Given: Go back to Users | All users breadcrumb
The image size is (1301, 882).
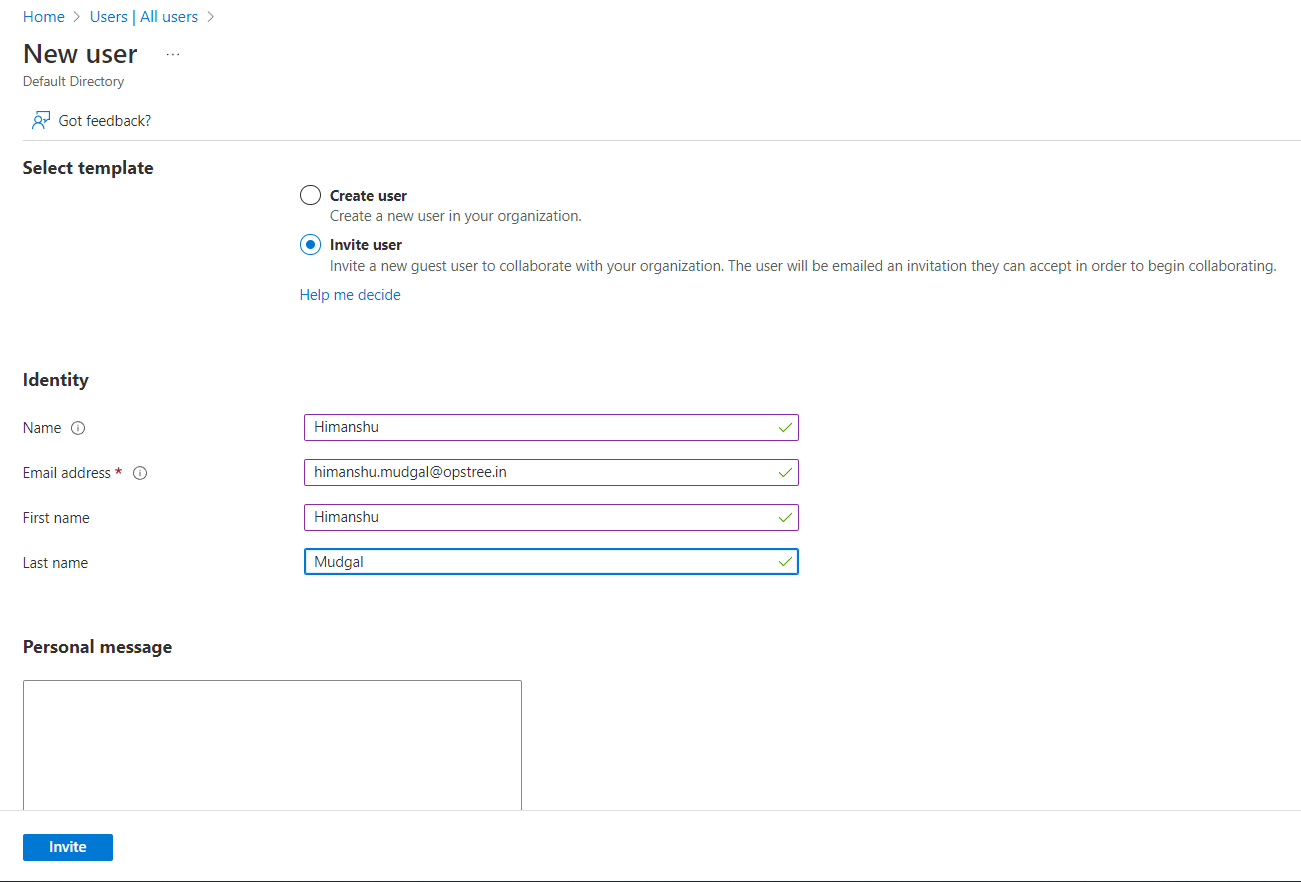Looking at the screenshot, I should point(144,17).
